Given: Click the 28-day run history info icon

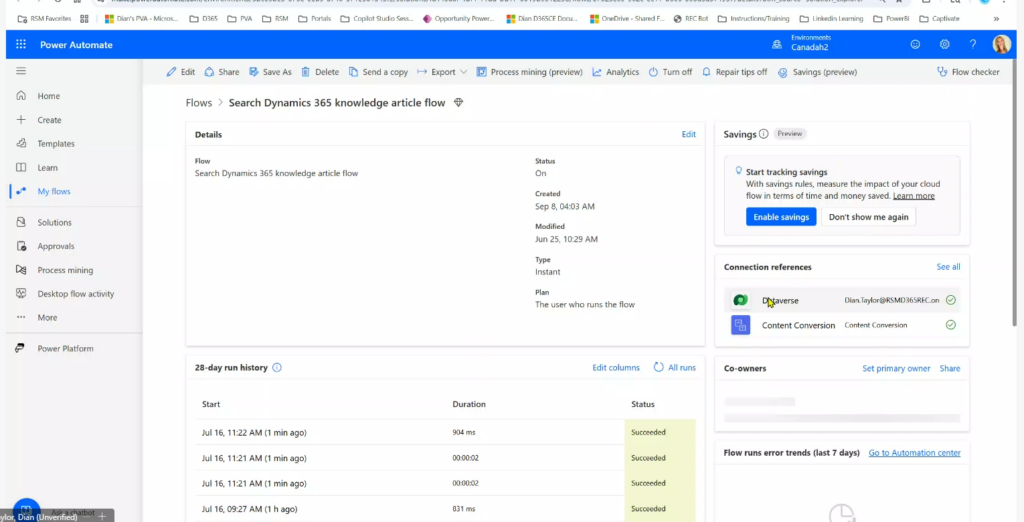Looking at the screenshot, I should click(277, 367).
